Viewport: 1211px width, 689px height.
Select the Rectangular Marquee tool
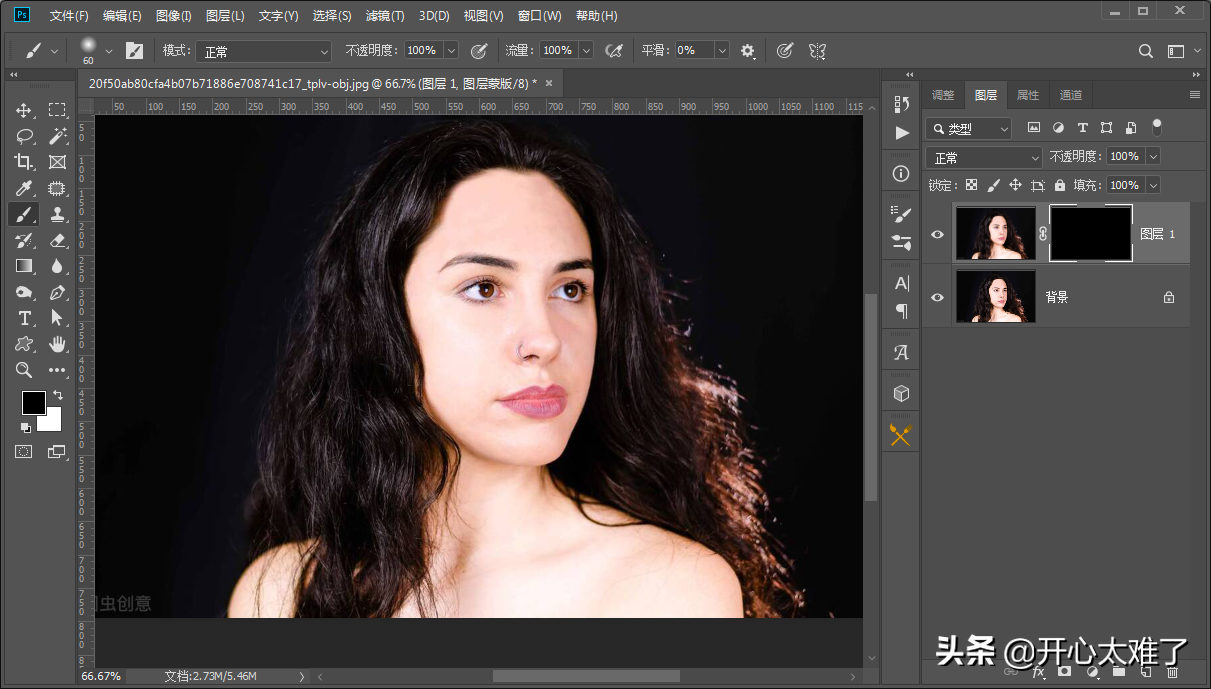[x=57, y=110]
